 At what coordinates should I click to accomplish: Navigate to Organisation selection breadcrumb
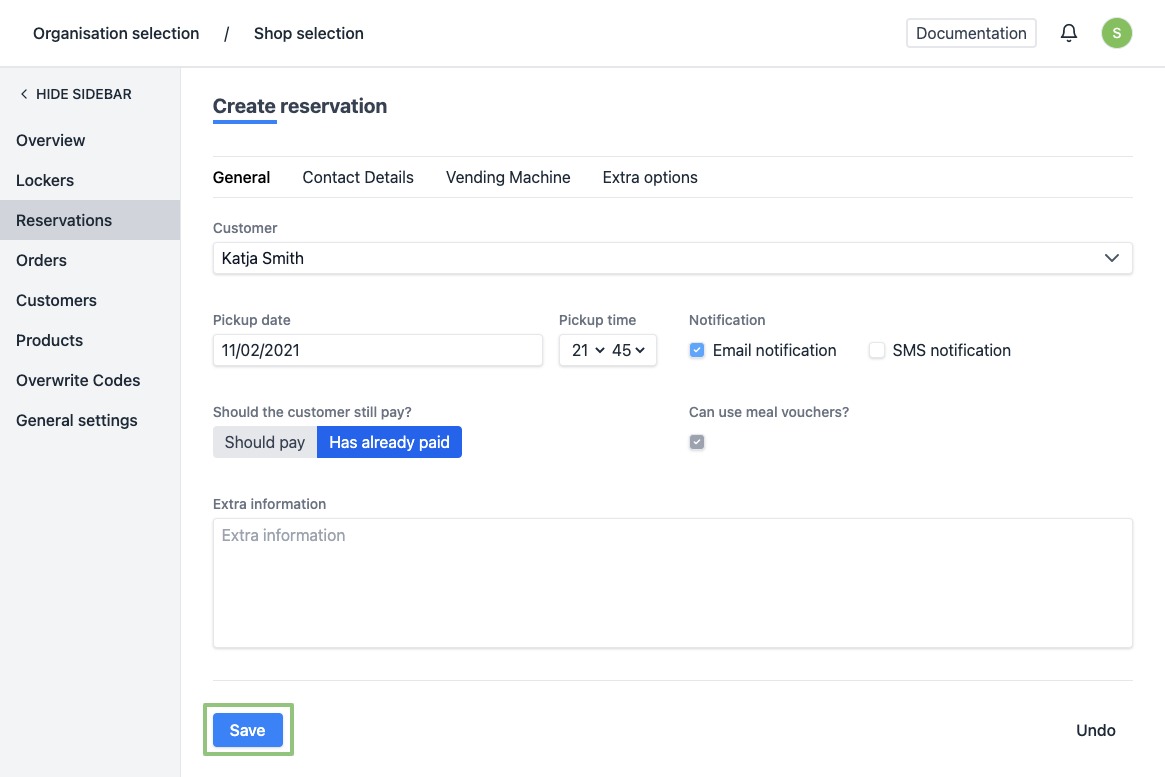point(116,33)
